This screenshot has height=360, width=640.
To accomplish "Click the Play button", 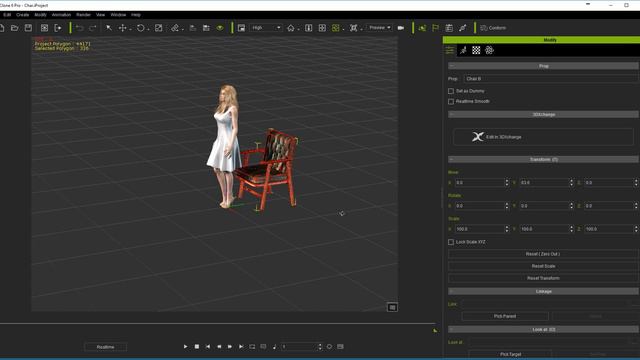I will (185, 347).
